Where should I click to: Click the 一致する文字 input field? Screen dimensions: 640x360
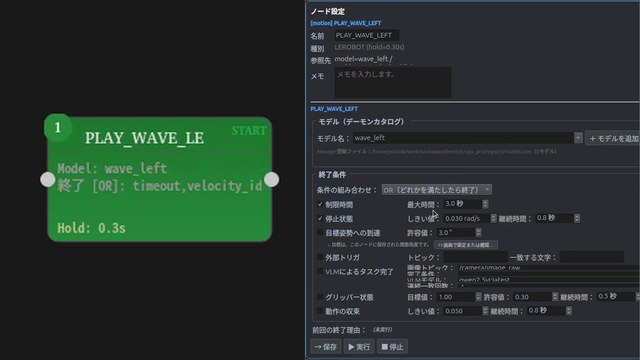tap(591, 257)
